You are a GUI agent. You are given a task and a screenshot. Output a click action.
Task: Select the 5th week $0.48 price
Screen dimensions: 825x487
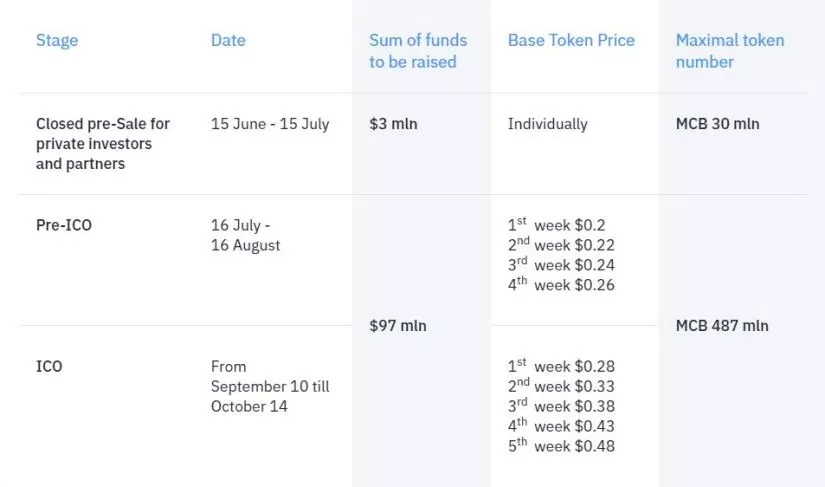coord(561,447)
